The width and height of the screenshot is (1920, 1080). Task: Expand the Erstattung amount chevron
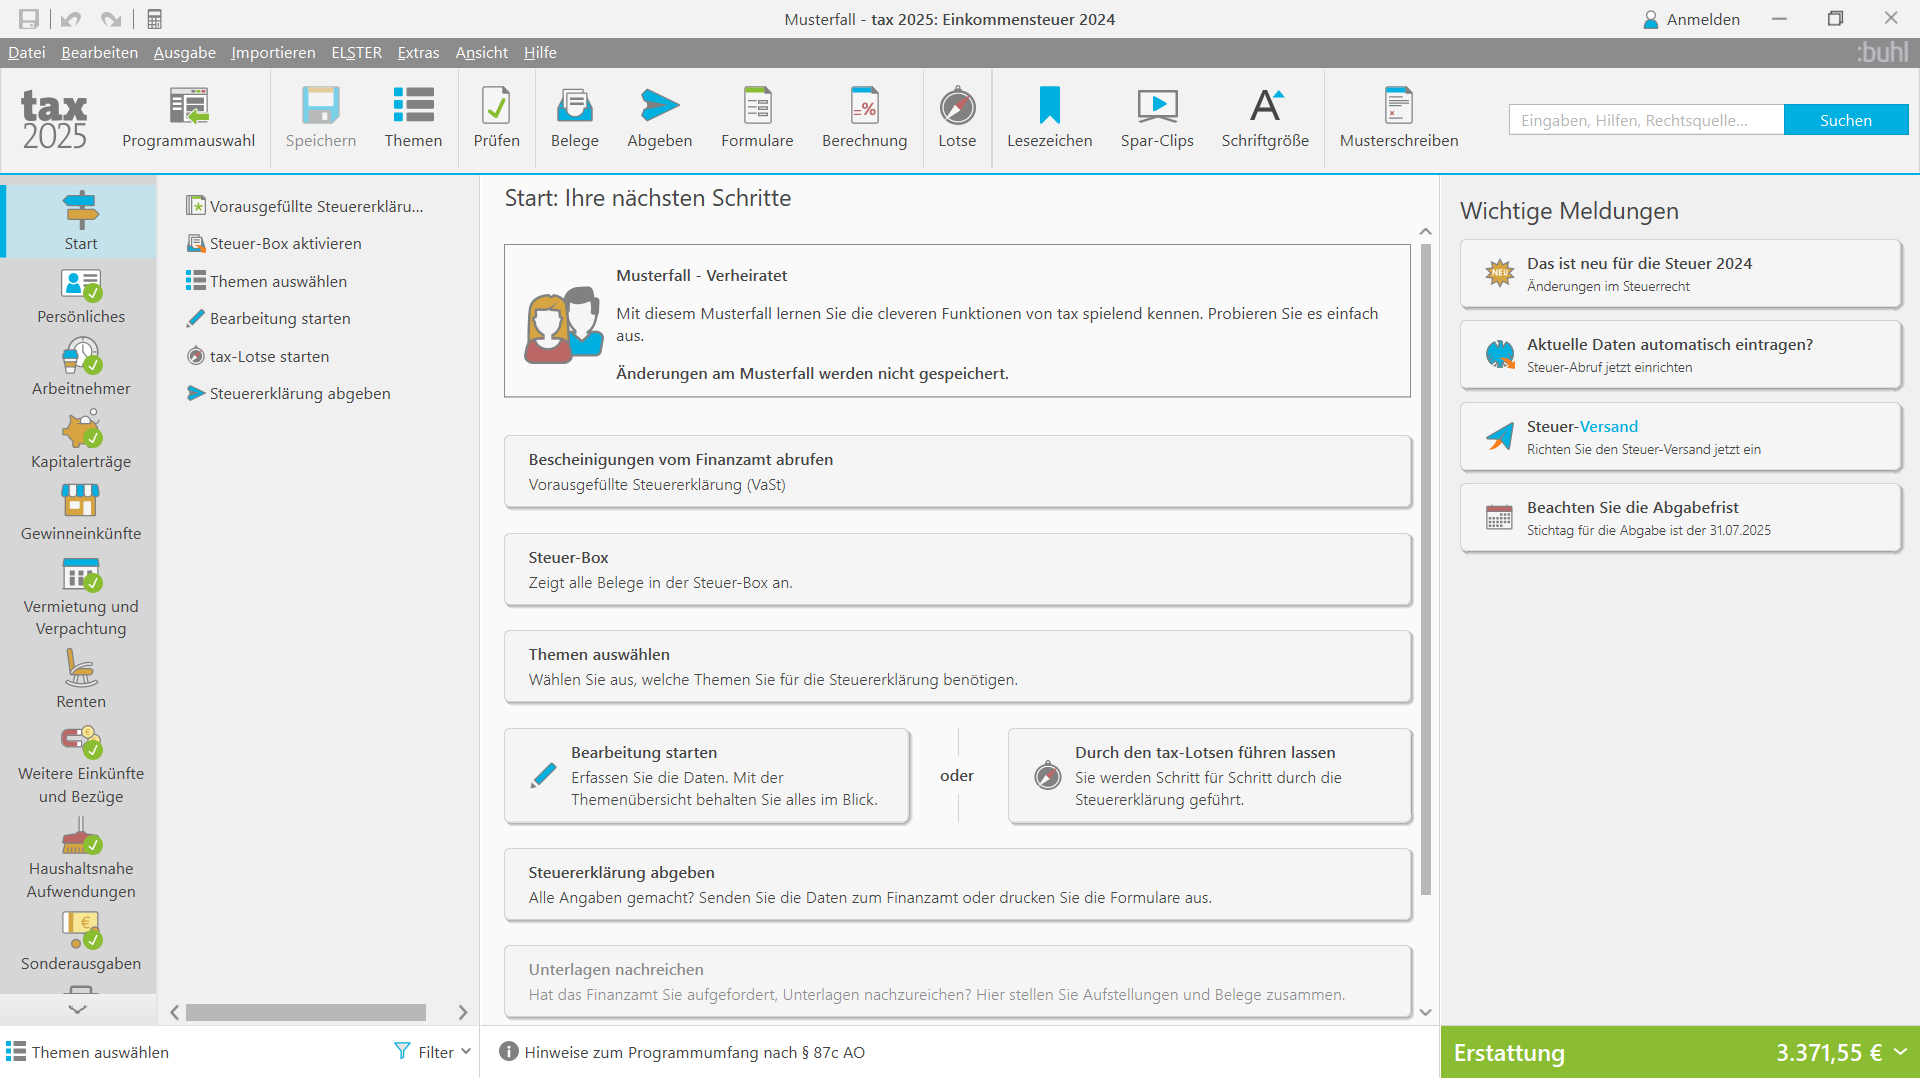point(1899,1052)
